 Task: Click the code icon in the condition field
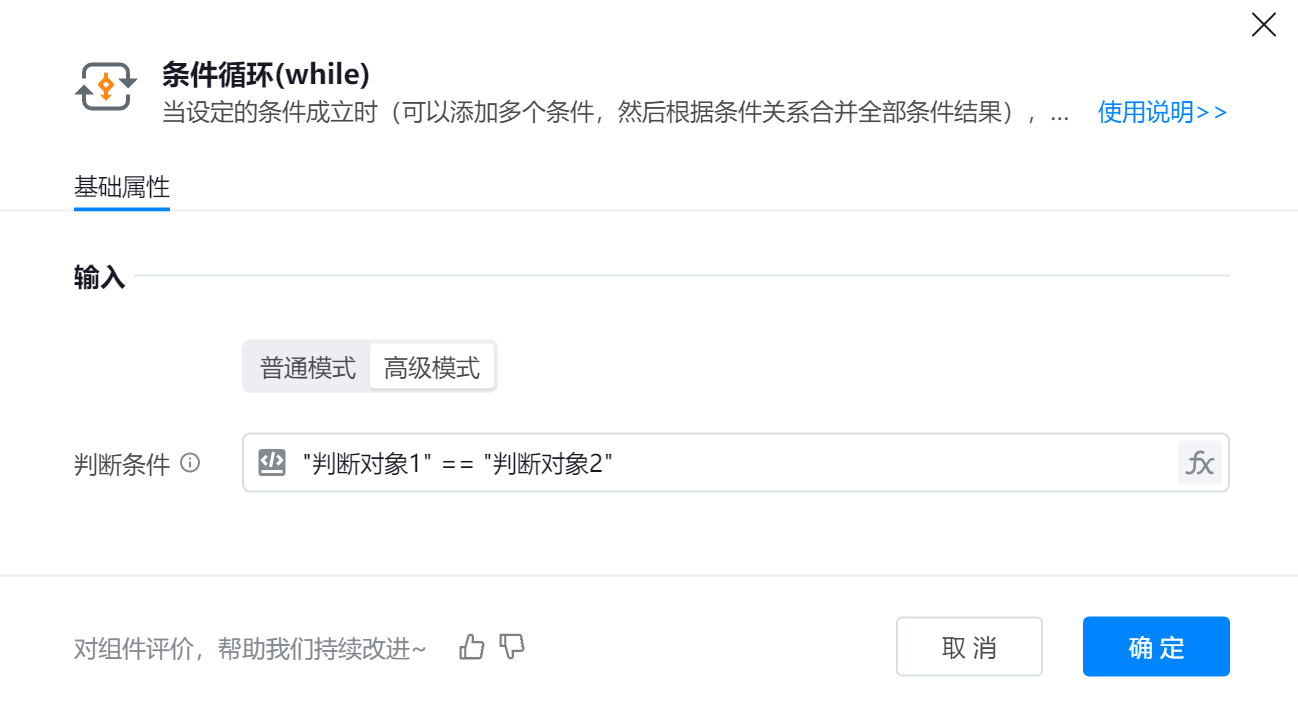pyautogui.click(x=272, y=462)
